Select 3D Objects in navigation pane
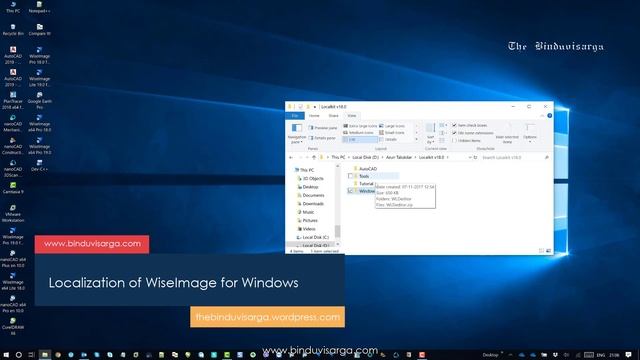640x360 pixels. click(310, 179)
